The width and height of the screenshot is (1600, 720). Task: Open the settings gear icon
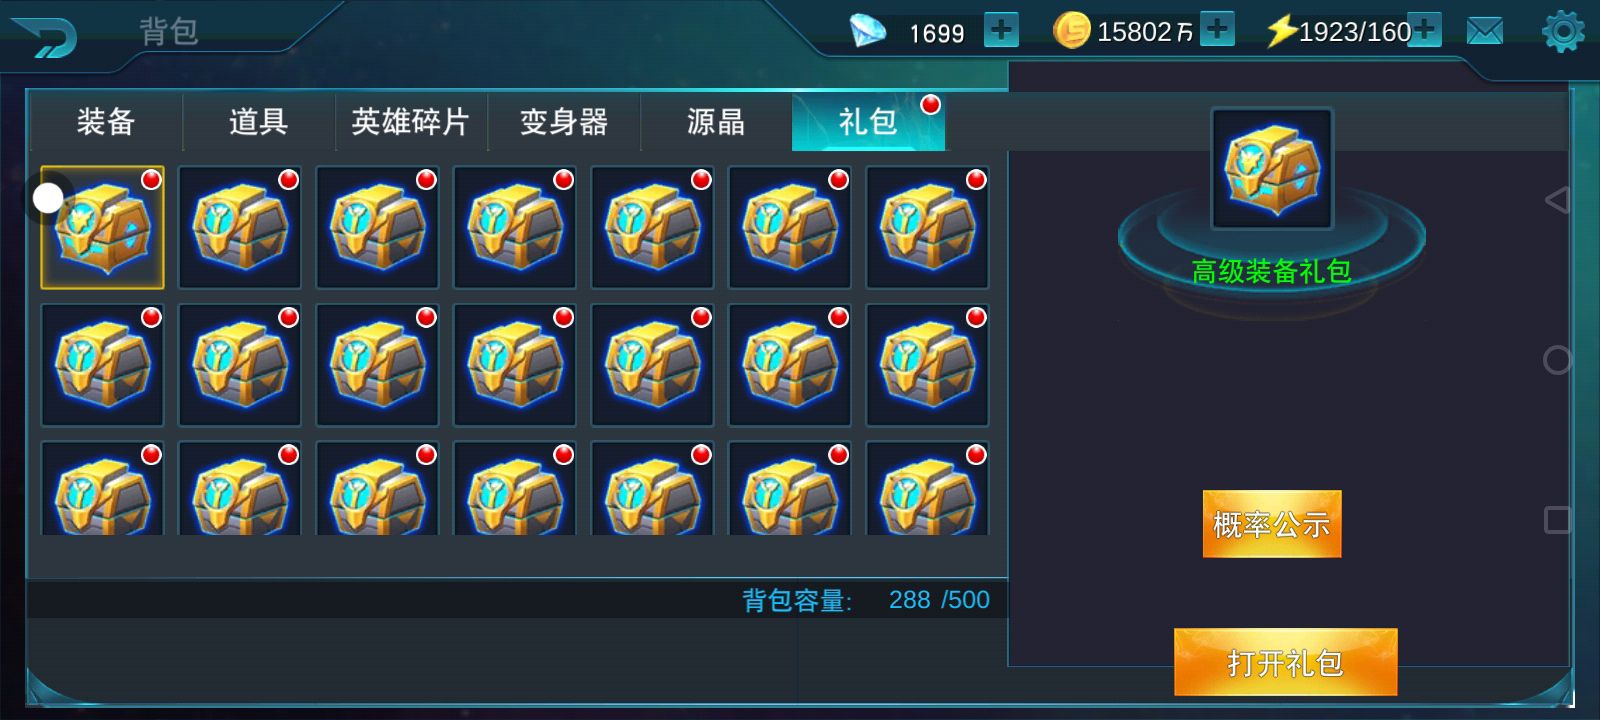1563,31
